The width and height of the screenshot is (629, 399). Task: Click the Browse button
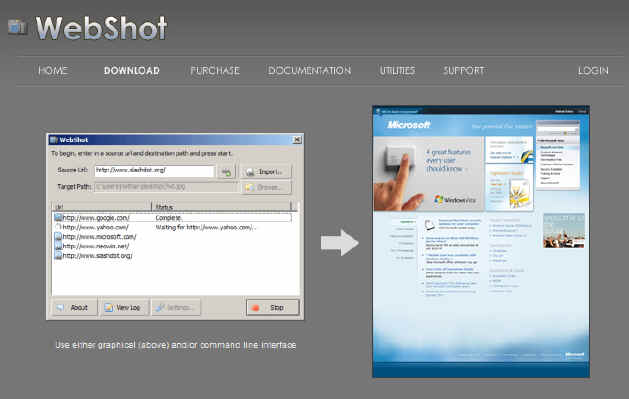click(x=266, y=187)
